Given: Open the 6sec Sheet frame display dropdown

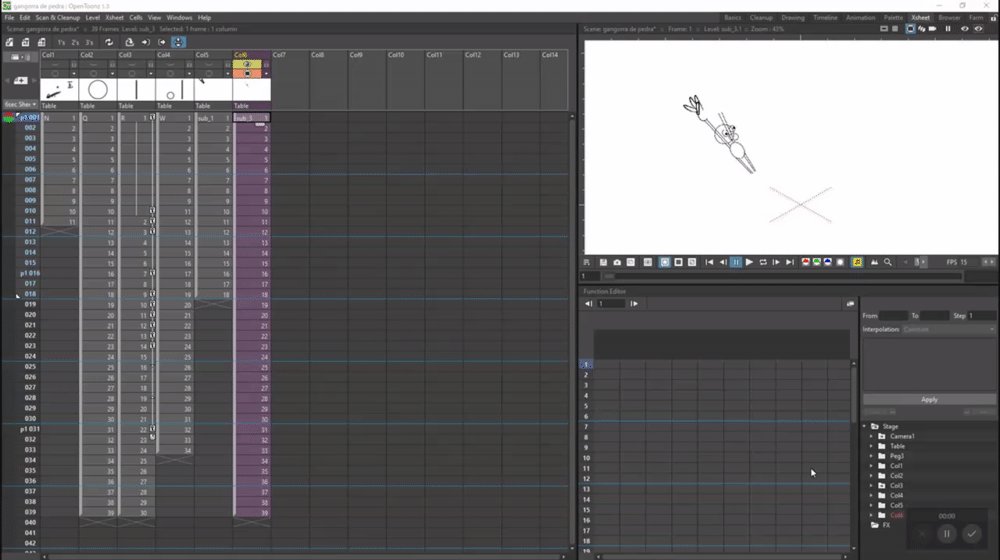Looking at the screenshot, I should pyautogui.click(x=20, y=104).
